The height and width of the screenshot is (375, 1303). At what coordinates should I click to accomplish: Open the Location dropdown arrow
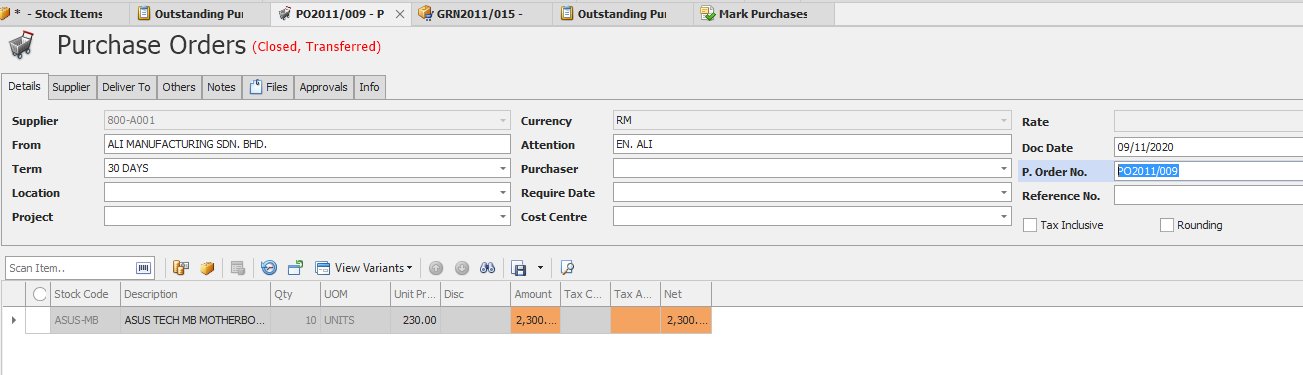point(503,193)
